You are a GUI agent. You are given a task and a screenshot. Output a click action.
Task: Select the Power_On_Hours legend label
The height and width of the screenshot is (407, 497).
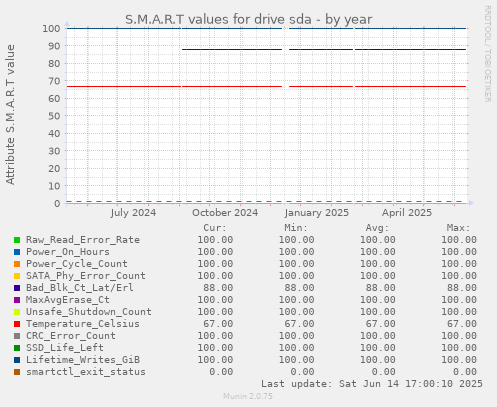click(68, 252)
